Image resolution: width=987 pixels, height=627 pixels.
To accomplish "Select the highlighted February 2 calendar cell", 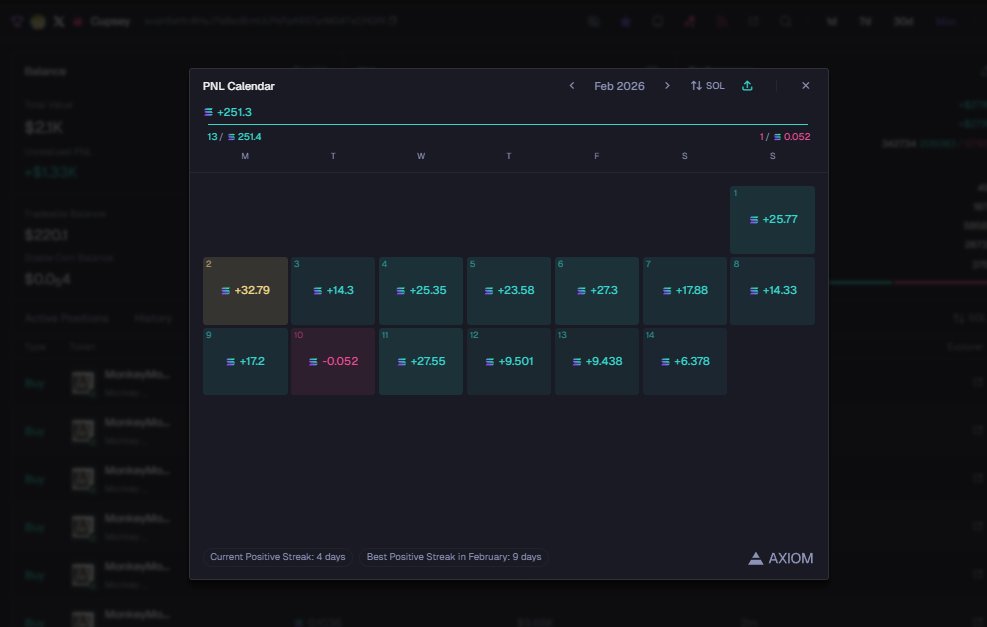I will click(x=245, y=290).
